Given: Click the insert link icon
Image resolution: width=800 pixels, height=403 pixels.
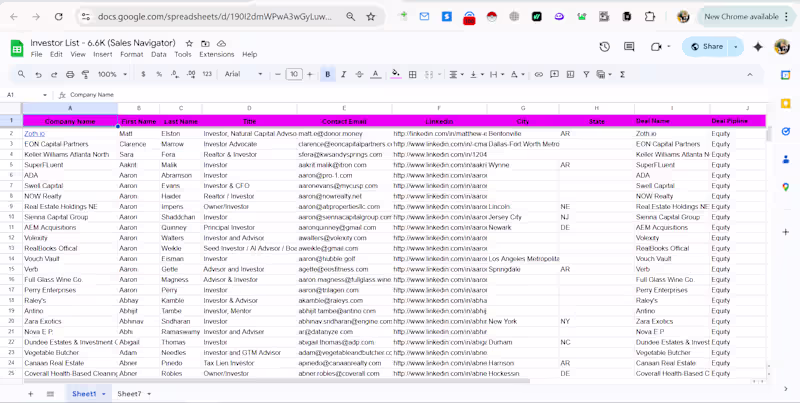Looking at the screenshot, I should (538, 74).
